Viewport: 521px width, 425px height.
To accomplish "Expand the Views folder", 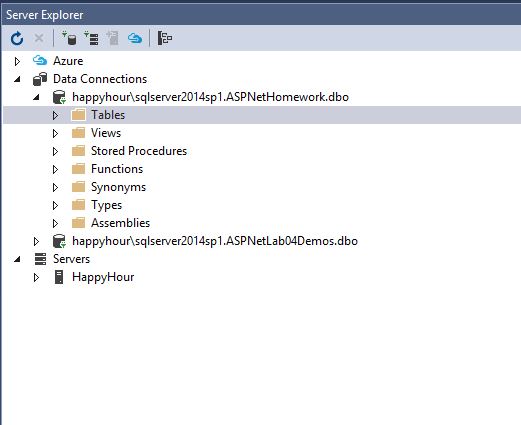I will [55, 133].
